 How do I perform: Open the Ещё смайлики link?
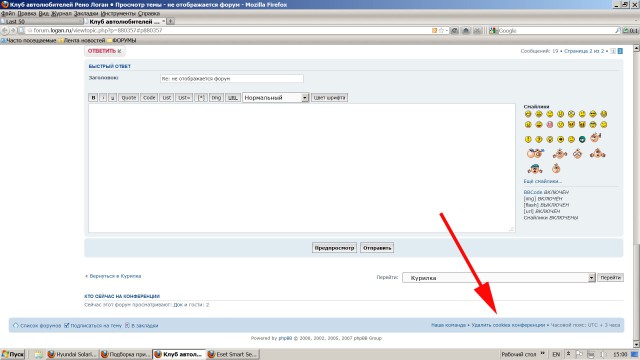pyautogui.click(x=542, y=181)
